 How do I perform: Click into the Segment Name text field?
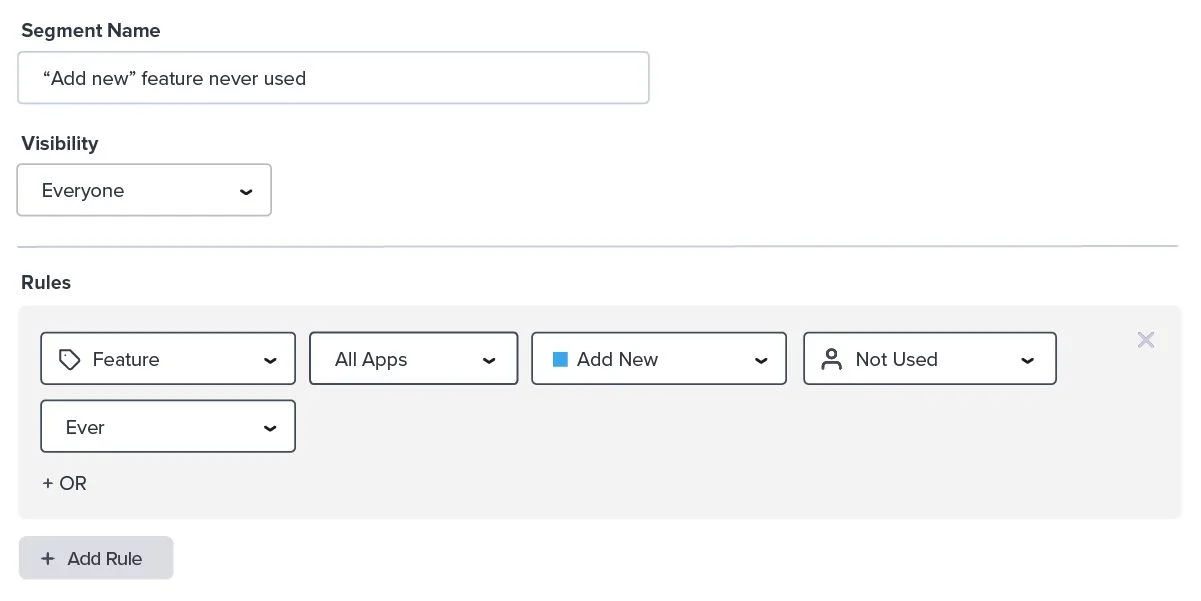click(333, 78)
